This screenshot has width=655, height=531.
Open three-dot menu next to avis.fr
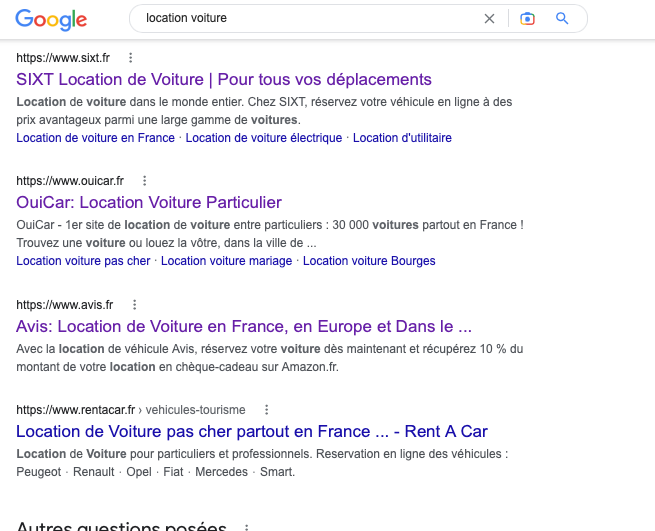pyautogui.click(x=135, y=305)
